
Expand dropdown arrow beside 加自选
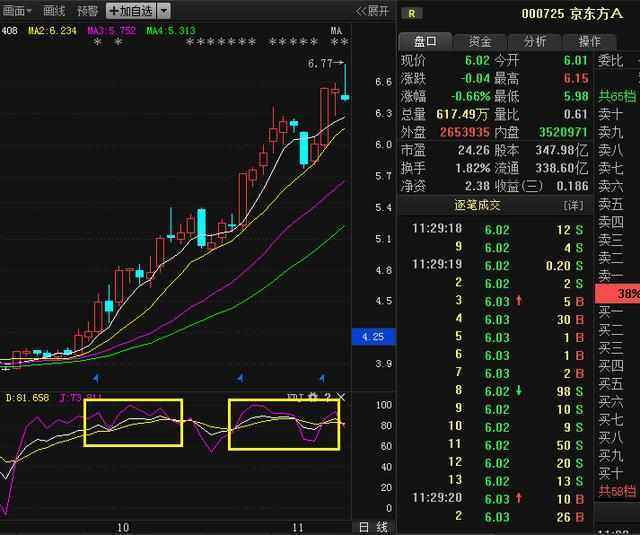coord(164,11)
